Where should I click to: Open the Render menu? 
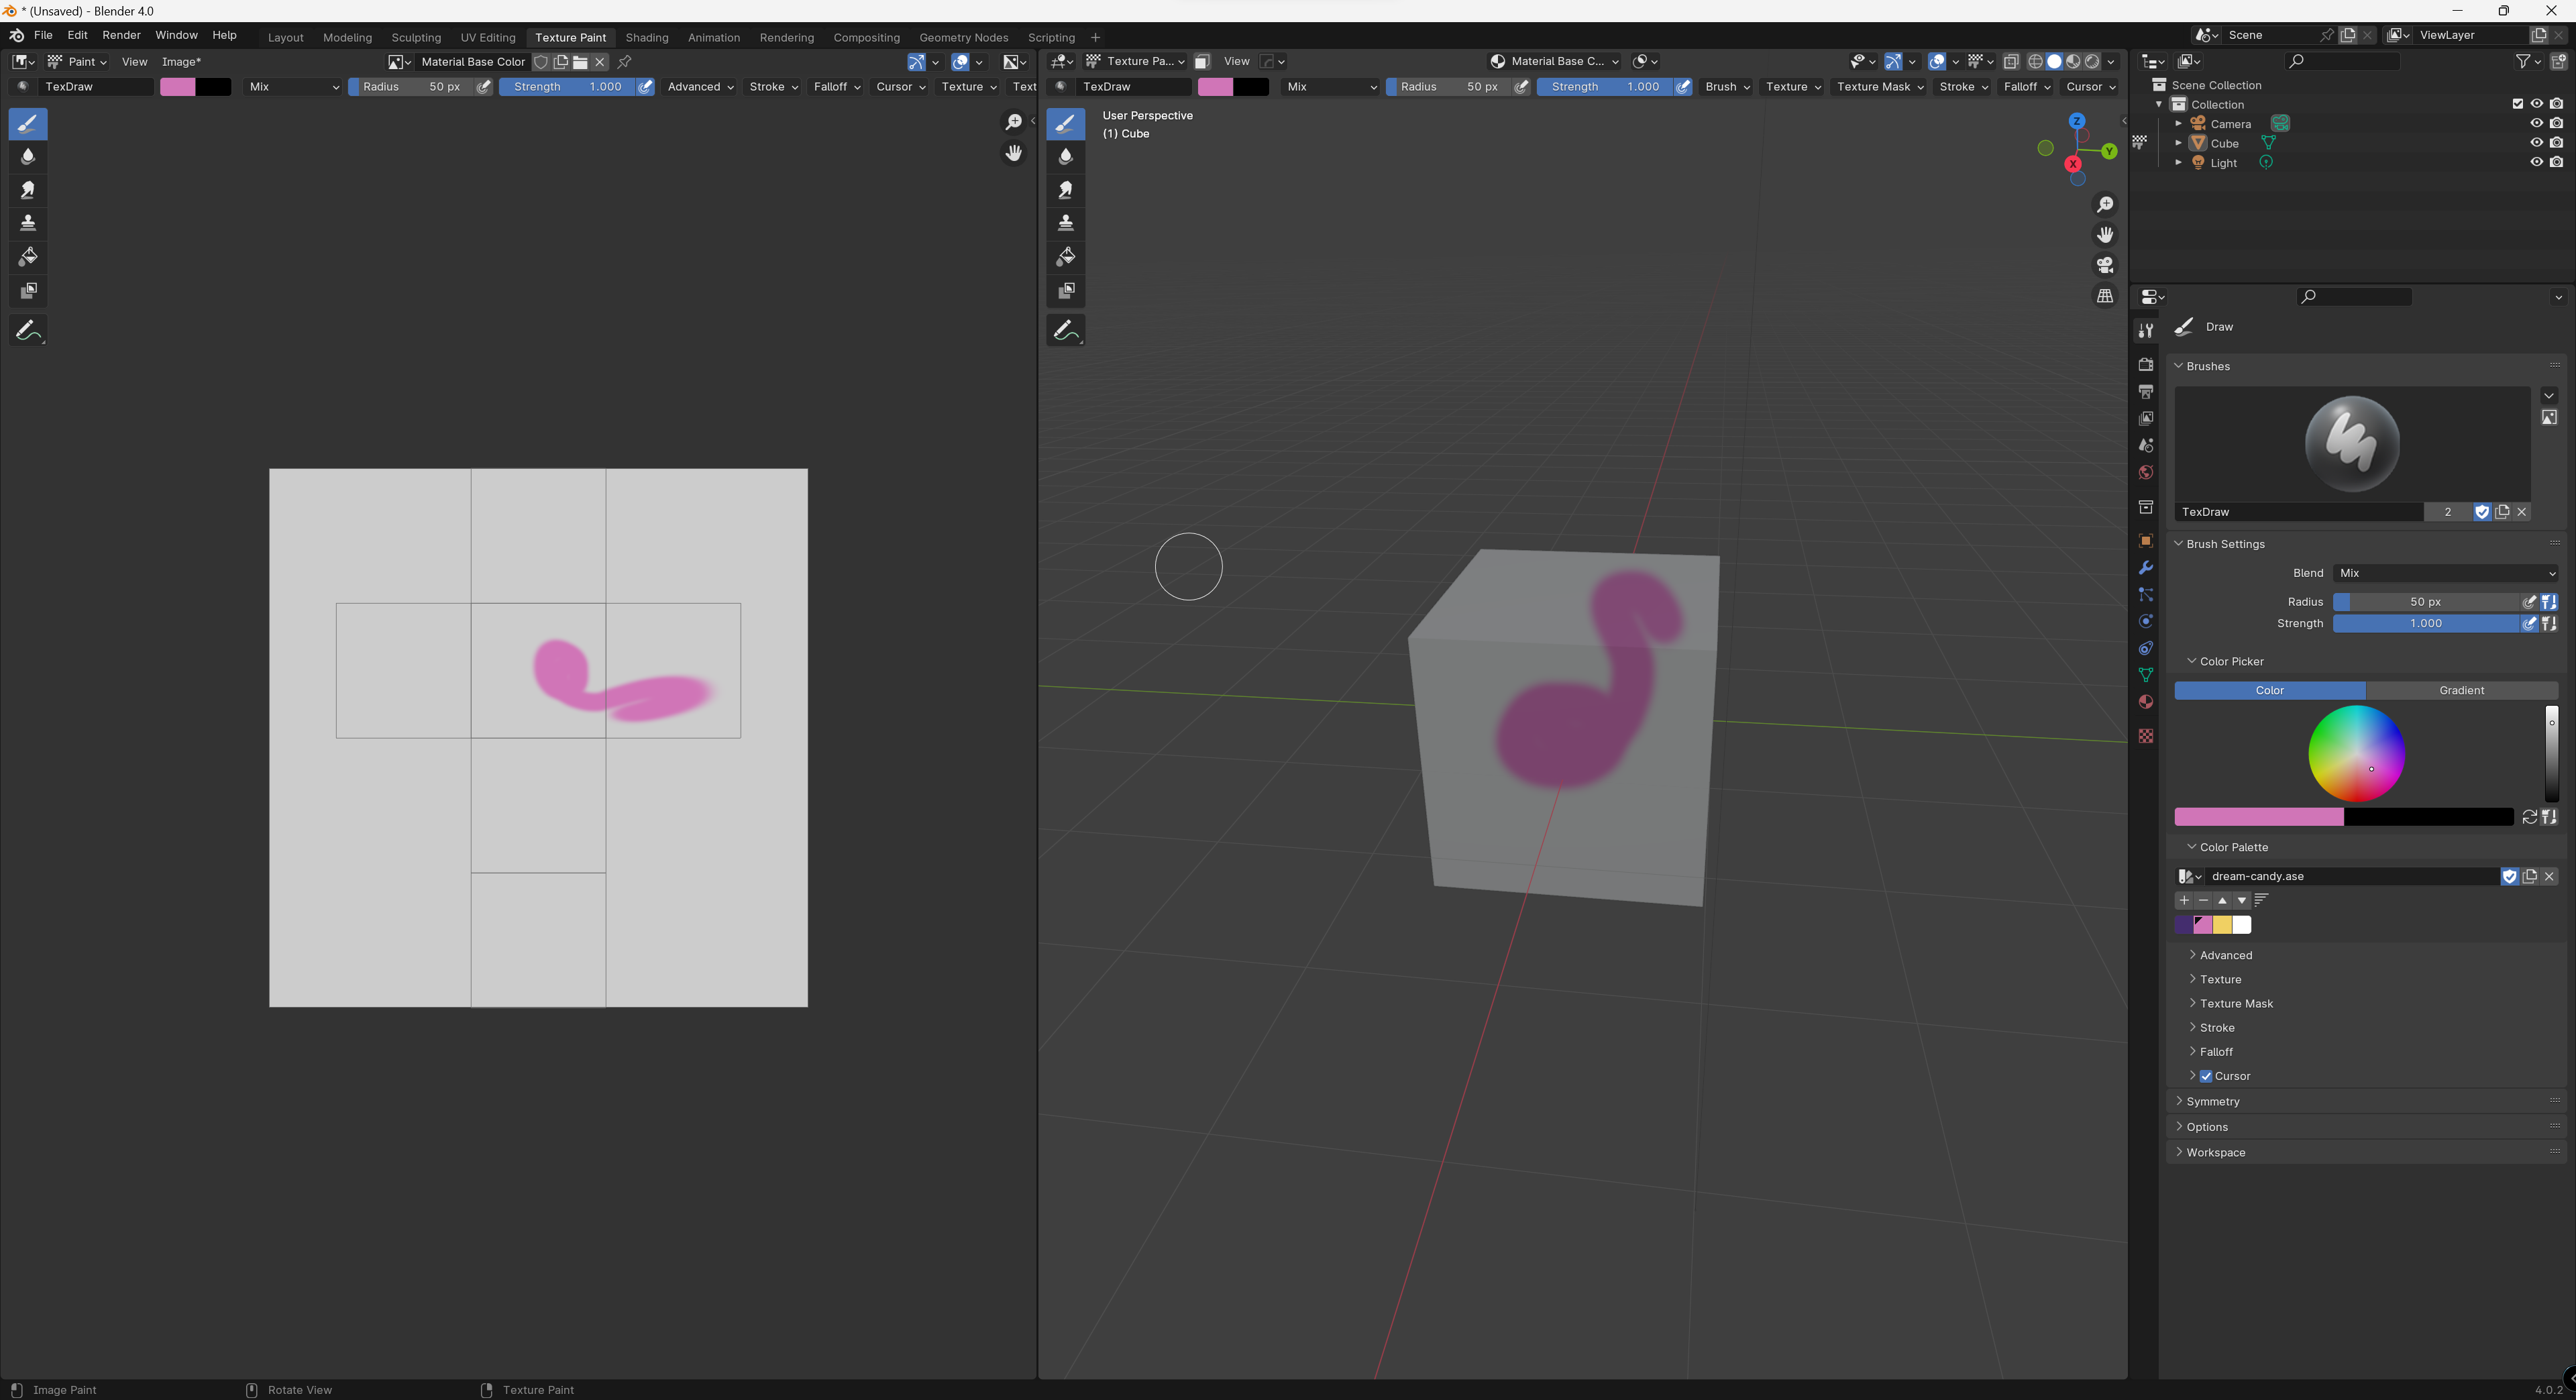click(121, 35)
